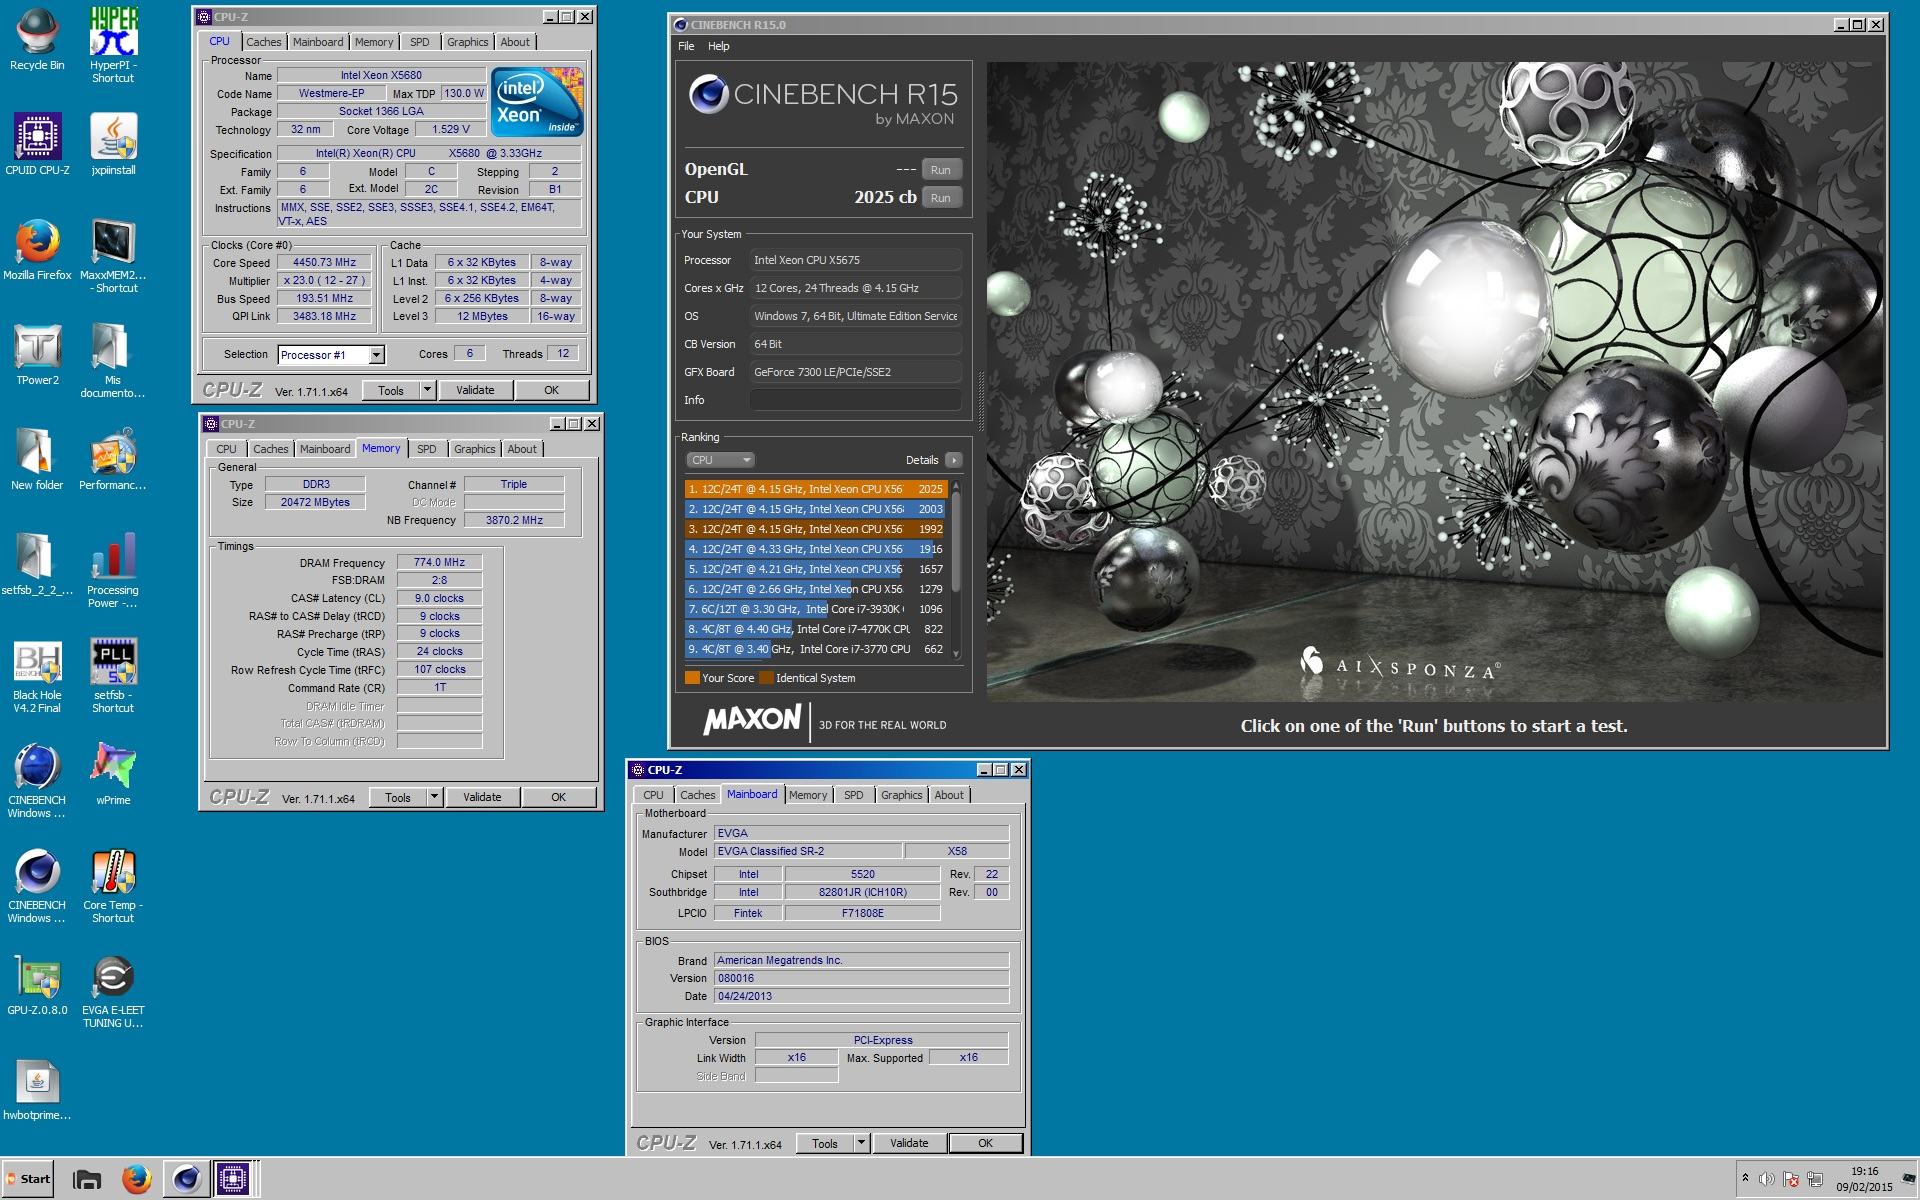Expand the Processor #1 selection dropdown
Screen dimensions: 1920x1200
pos(377,355)
